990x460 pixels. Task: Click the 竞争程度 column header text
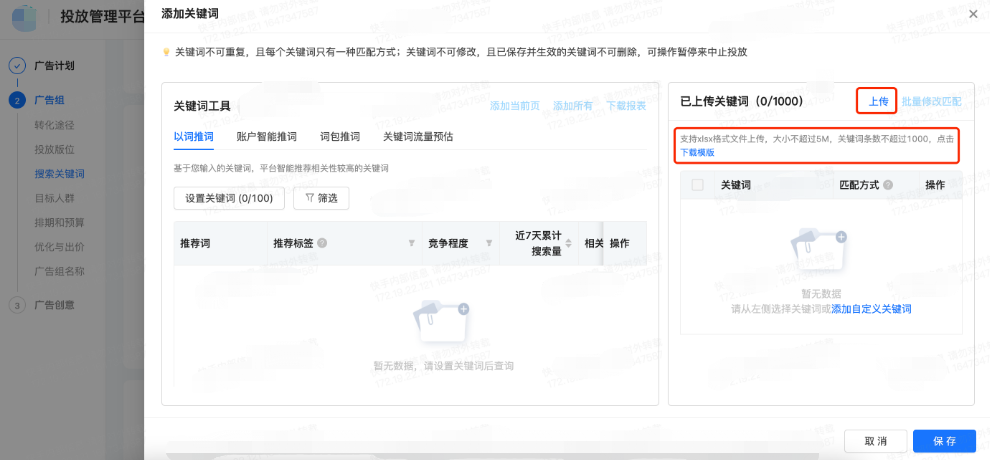(448, 244)
